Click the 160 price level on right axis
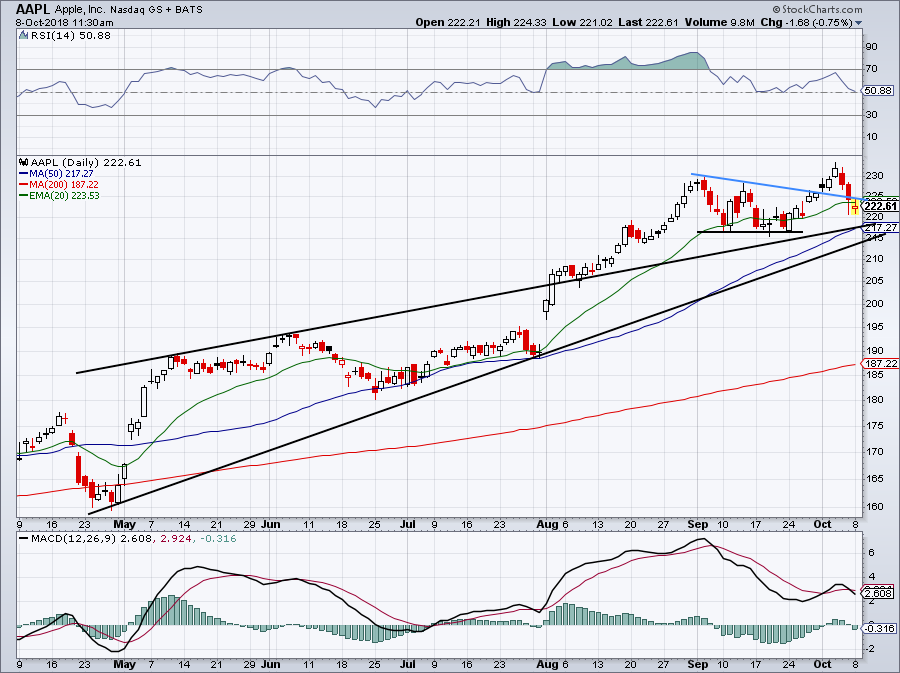 875,507
